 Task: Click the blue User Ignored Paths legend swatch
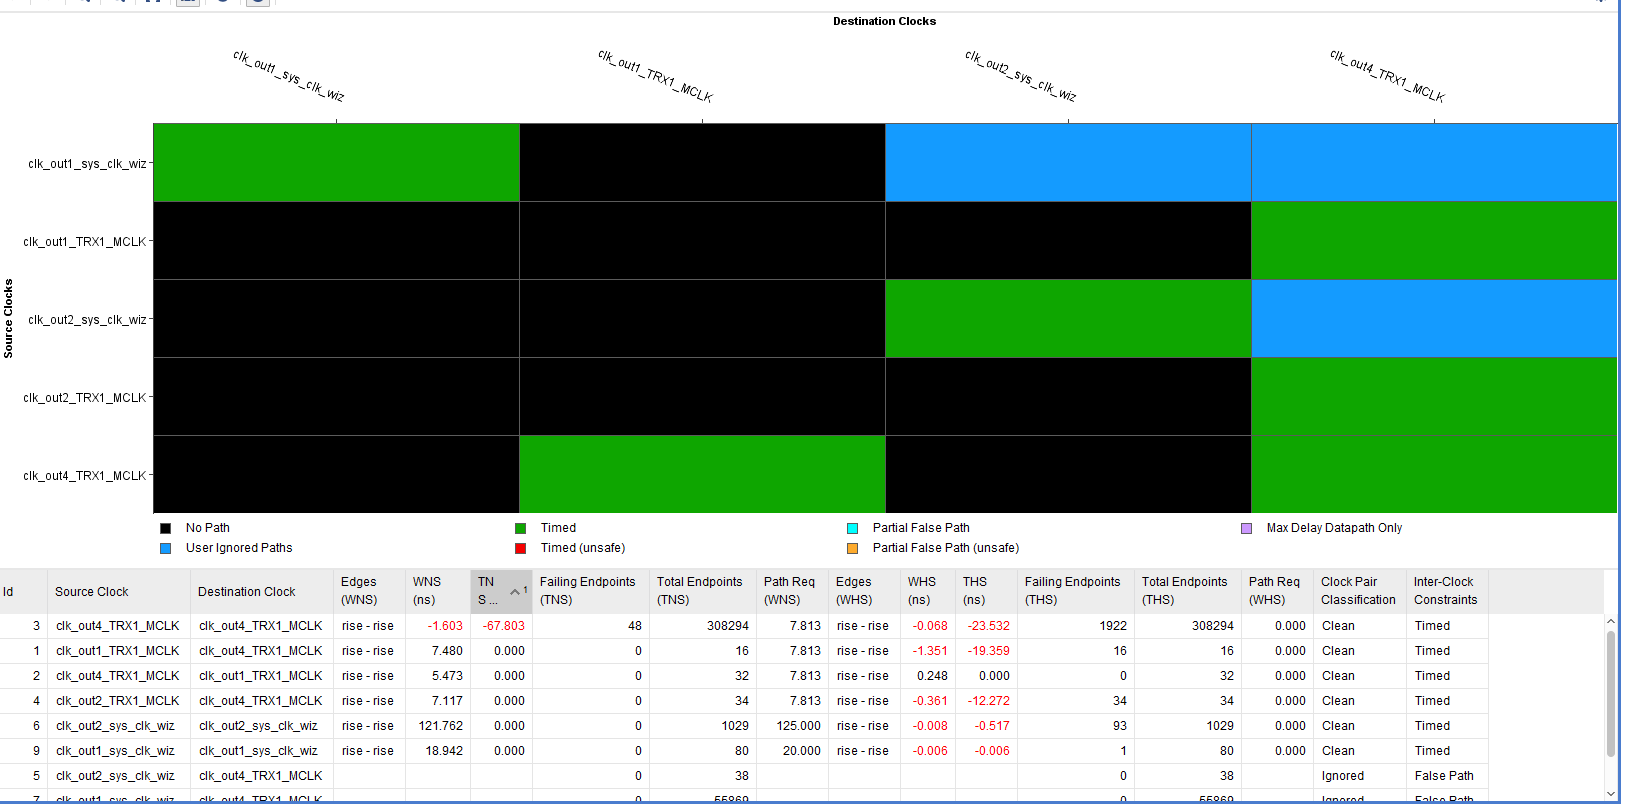tap(166, 548)
